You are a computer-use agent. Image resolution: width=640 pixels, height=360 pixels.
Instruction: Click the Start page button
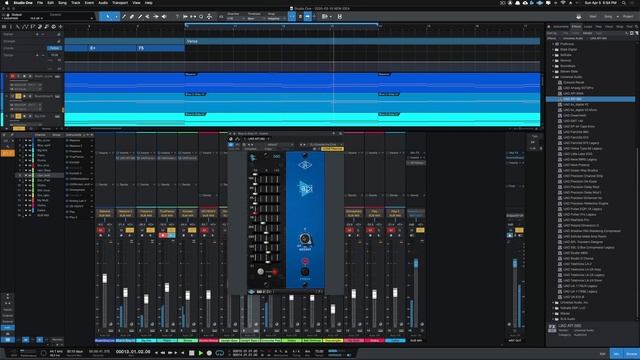592,17
